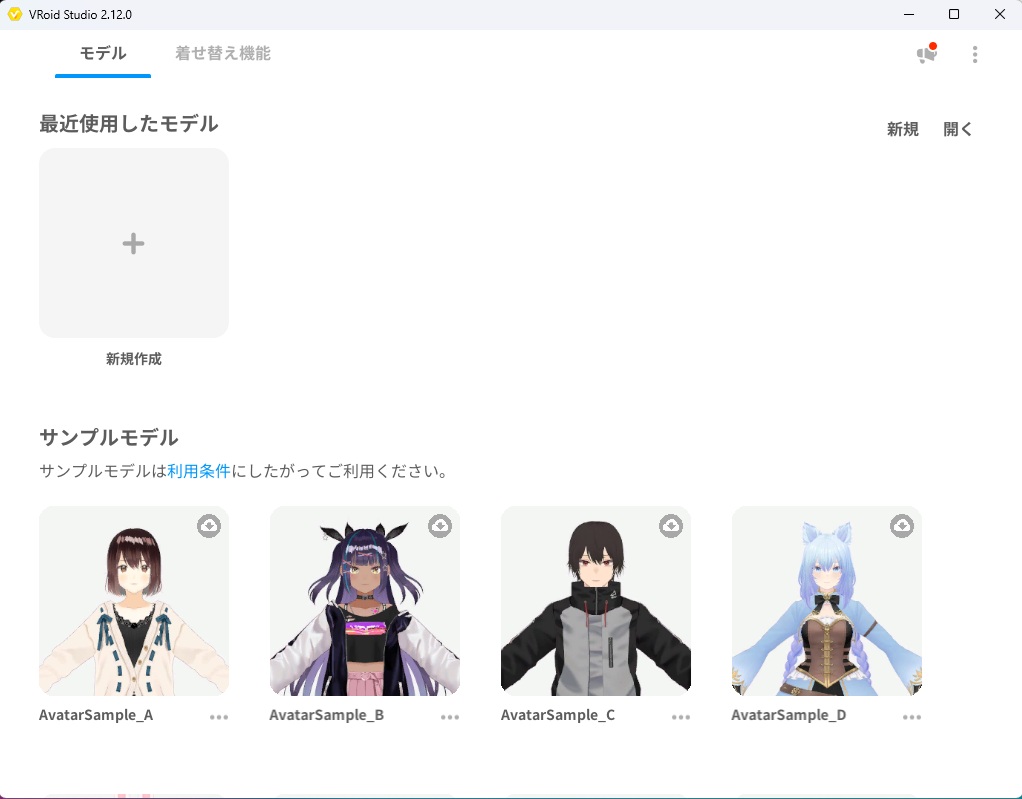Open the AvatarSample_B model thumbnail
Viewport: 1022px width, 799px height.
click(x=364, y=600)
